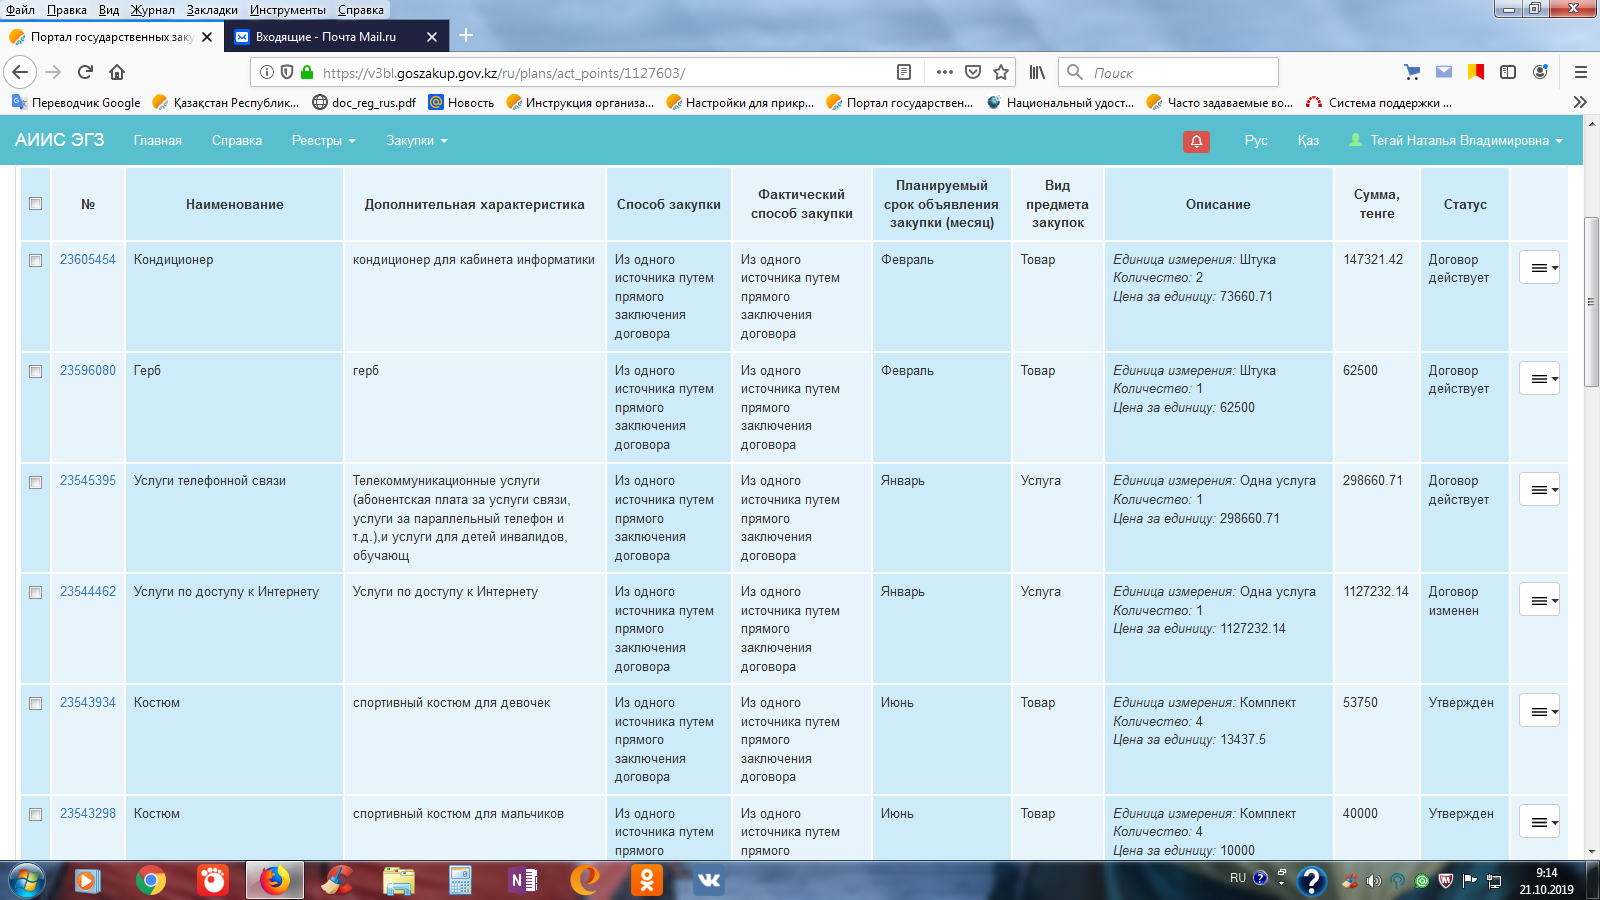Open actions dropdown for Услуги телефонной связи row
This screenshot has width=1600, height=900.
click(1539, 489)
